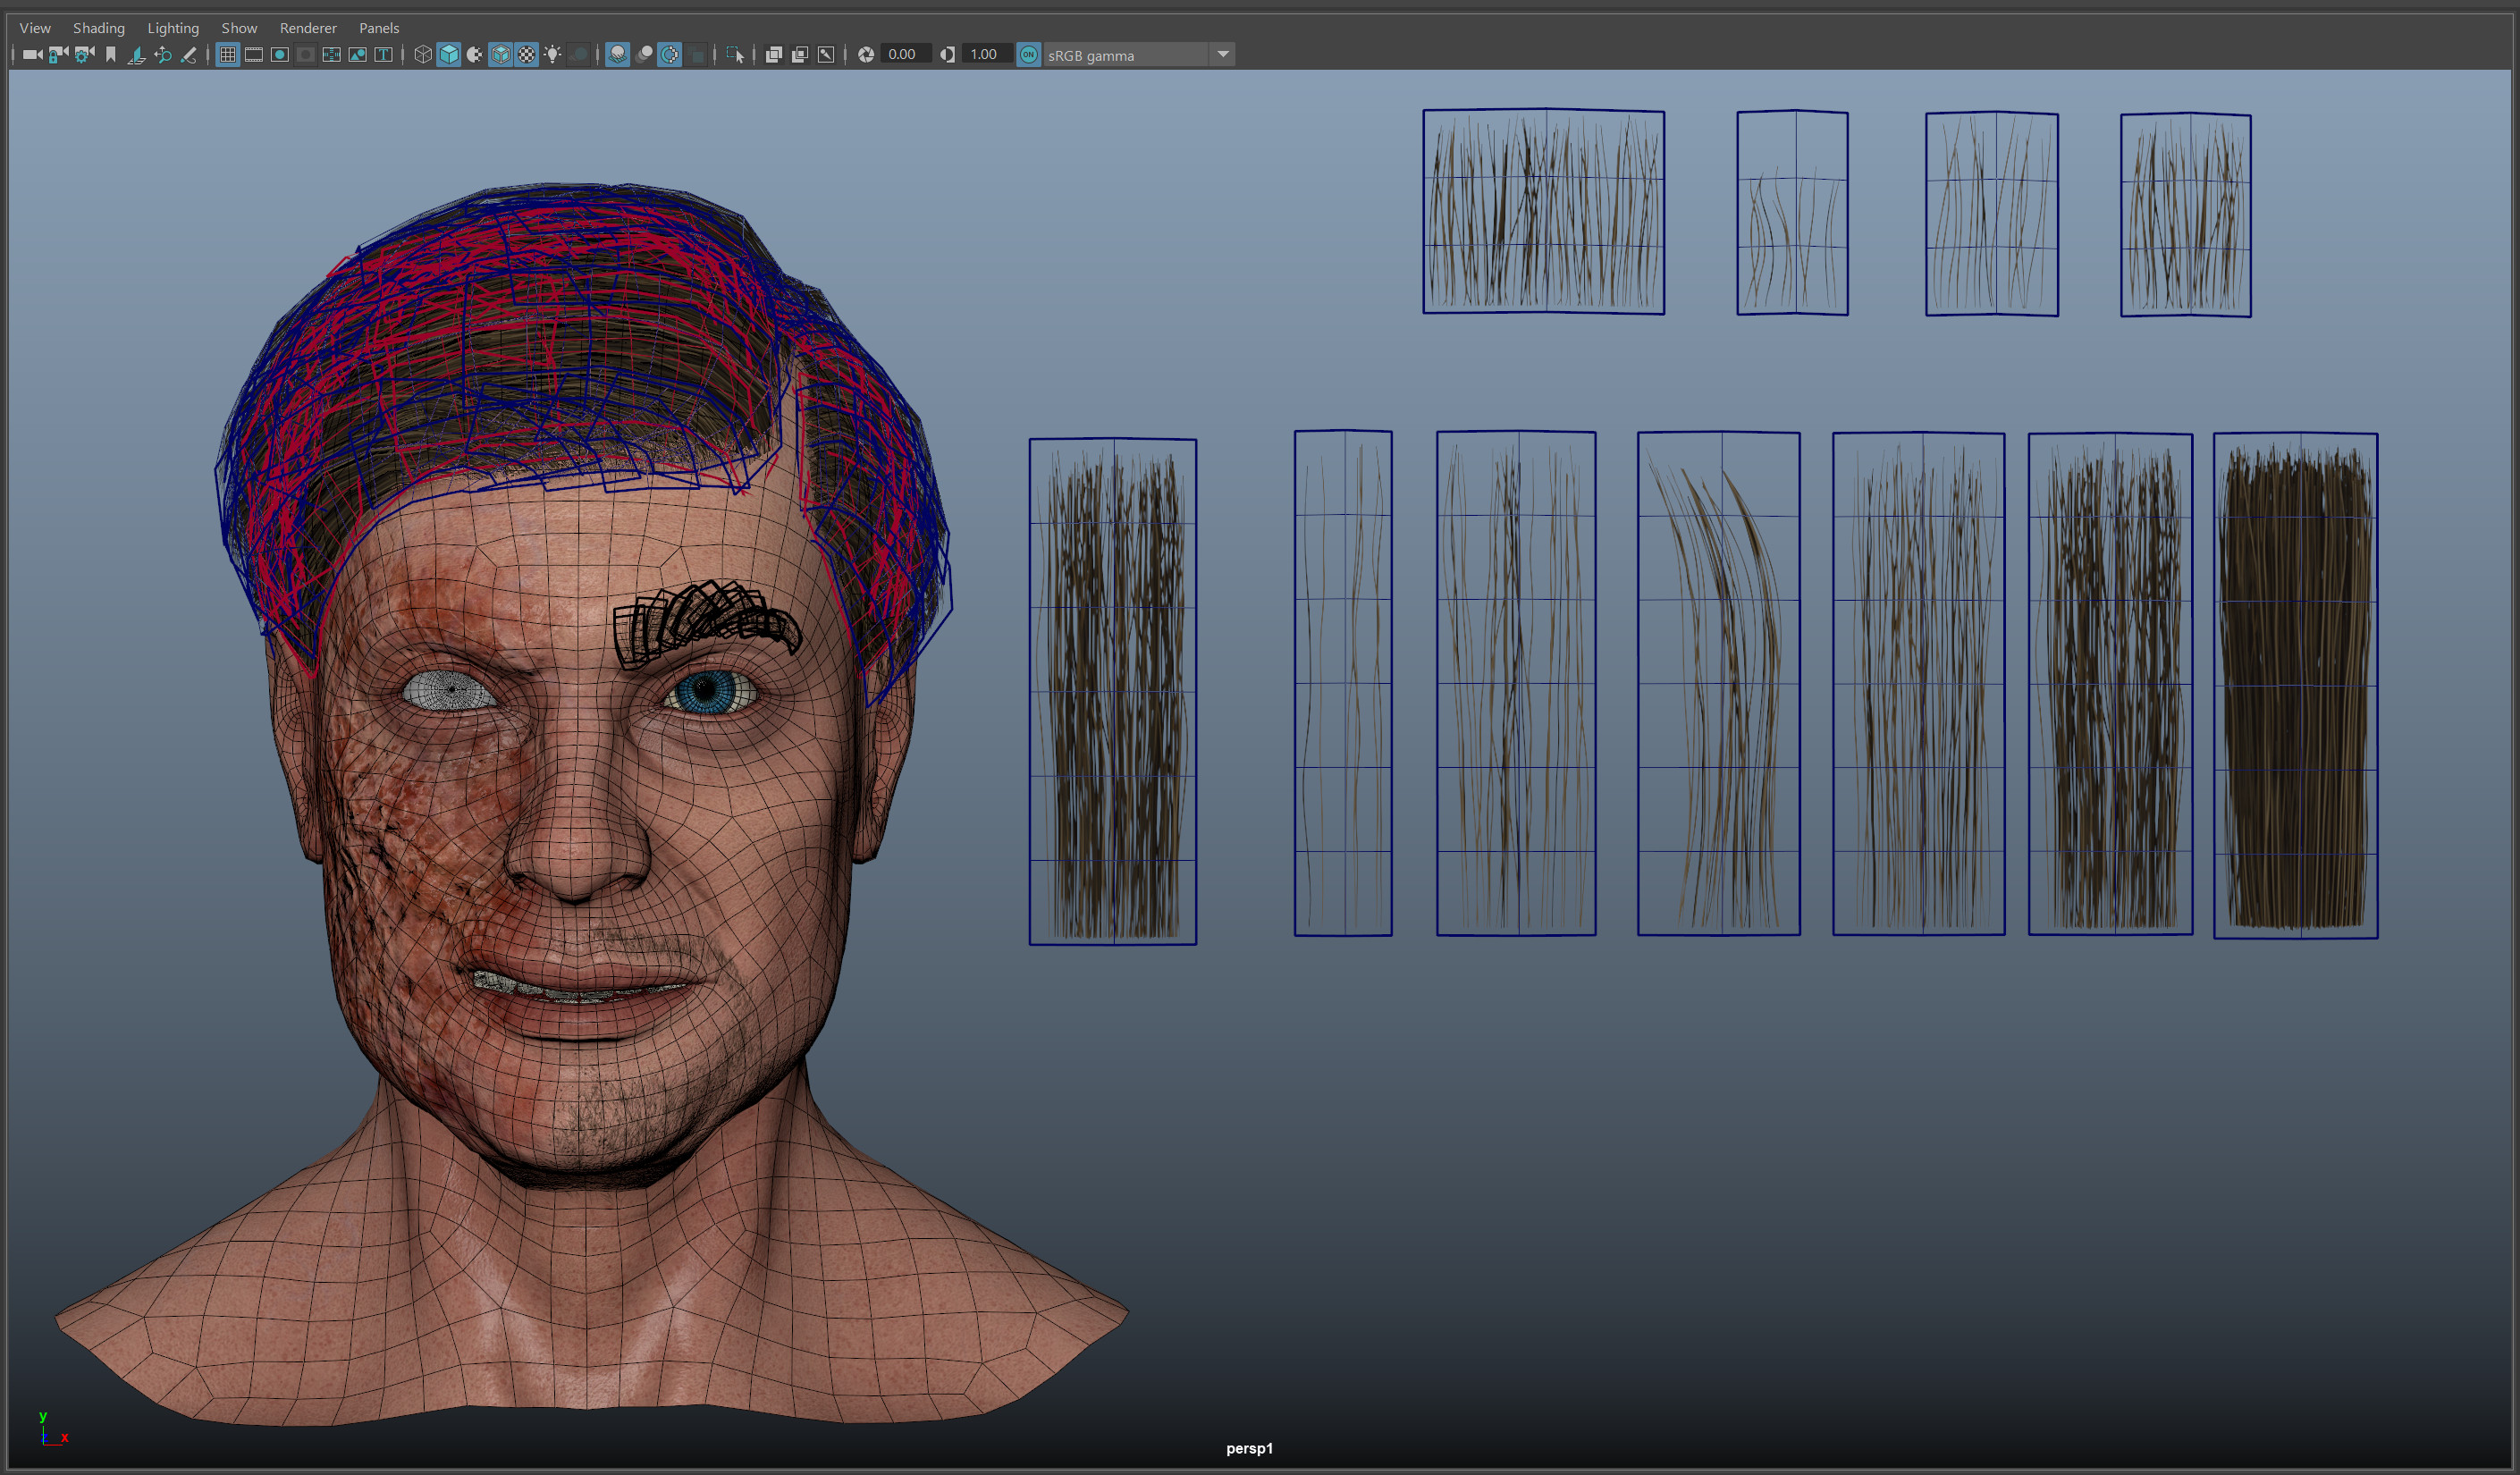Expand the sRGB gamma dropdown
Image resolution: width=2520 pixels, height=1475 pixels.
tap(1222, 55)
